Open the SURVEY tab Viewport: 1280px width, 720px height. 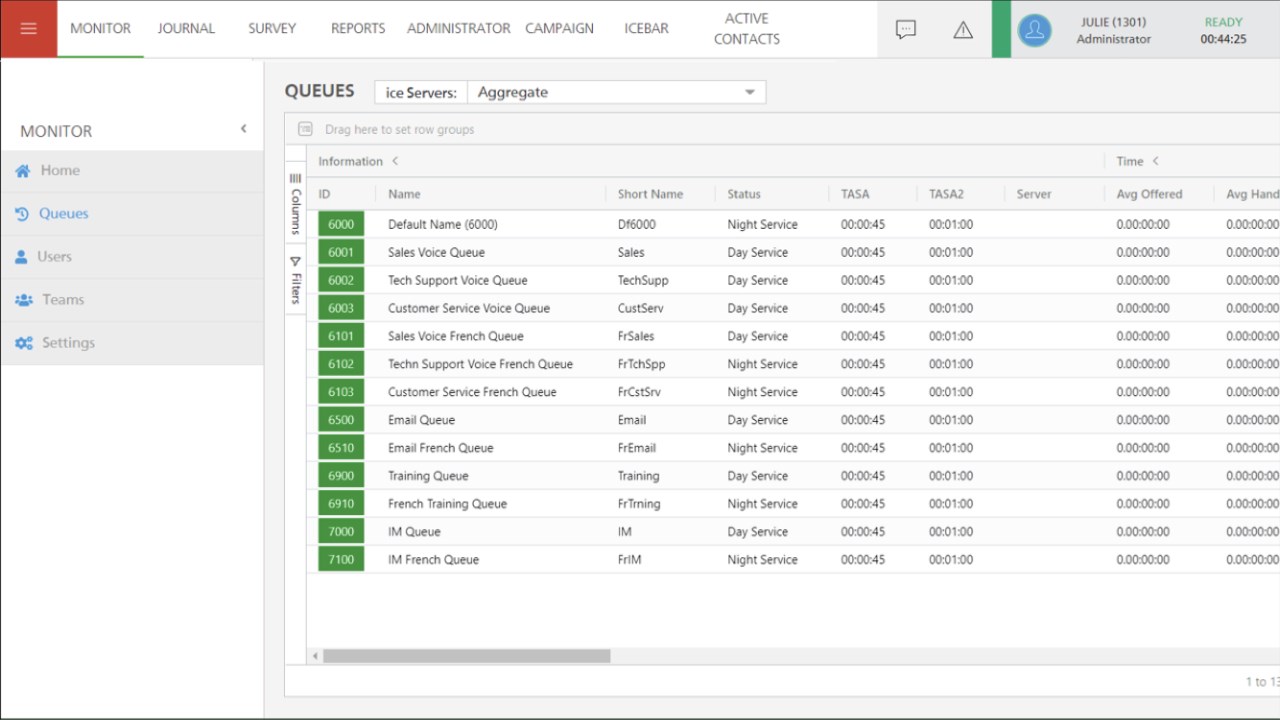272,28
